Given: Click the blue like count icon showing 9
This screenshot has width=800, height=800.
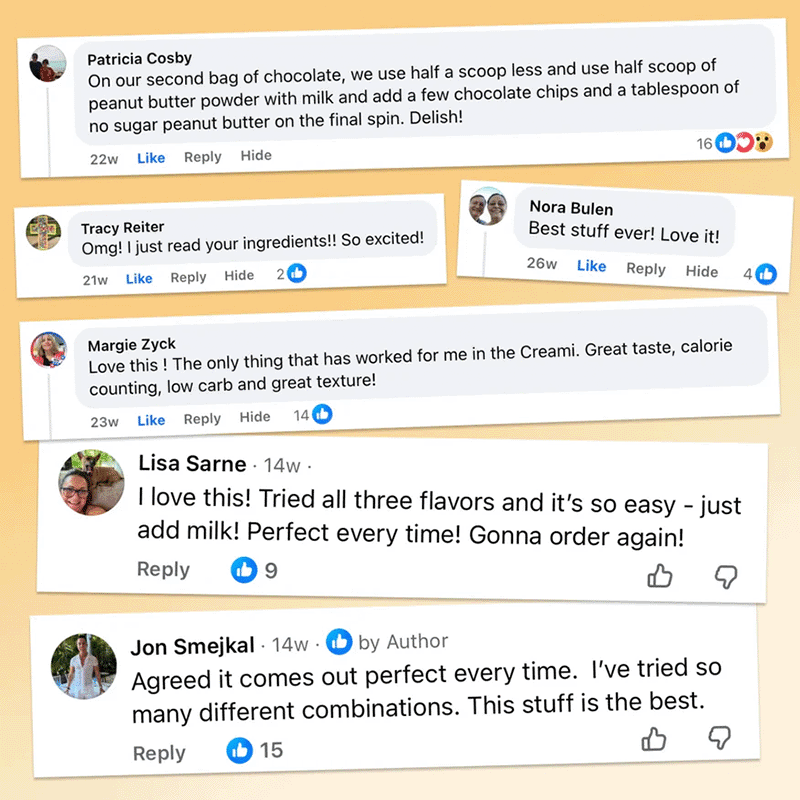Looking at the screenshot, I should [x=244, y=570].
